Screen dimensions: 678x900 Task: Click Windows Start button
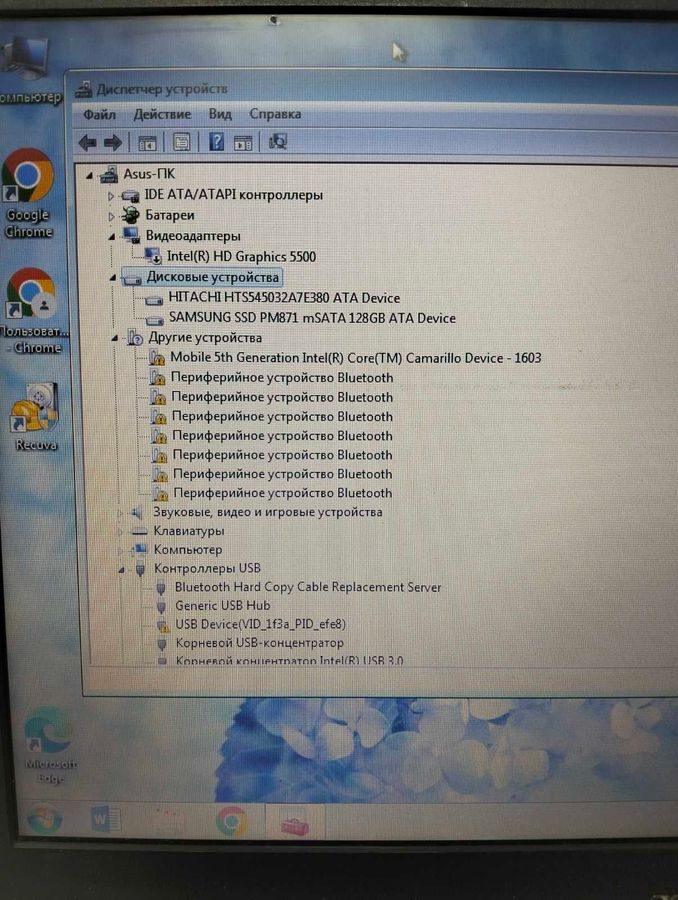click(42, 820)
